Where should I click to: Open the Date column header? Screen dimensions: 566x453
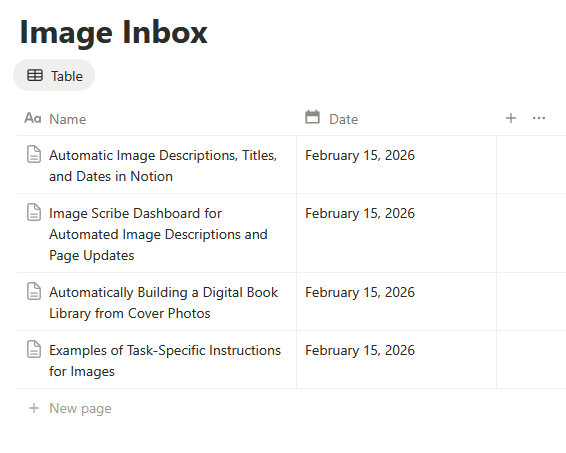coord(396,119)
